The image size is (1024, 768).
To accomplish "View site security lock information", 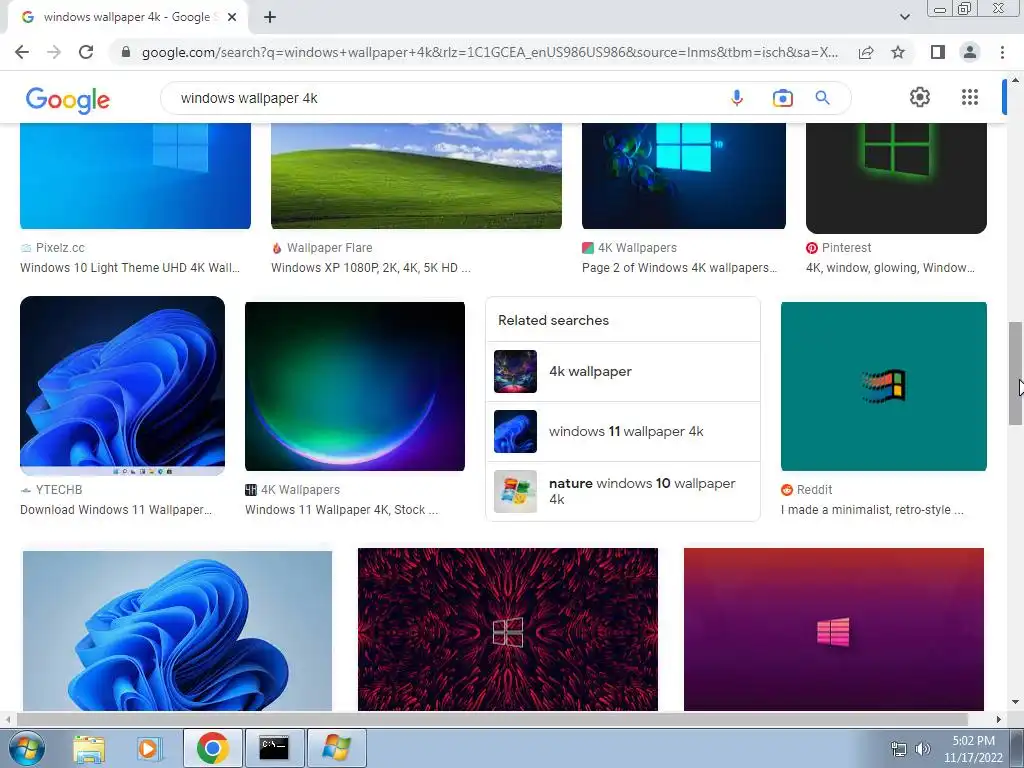I will pyautogui.click(x=126, y=52).
